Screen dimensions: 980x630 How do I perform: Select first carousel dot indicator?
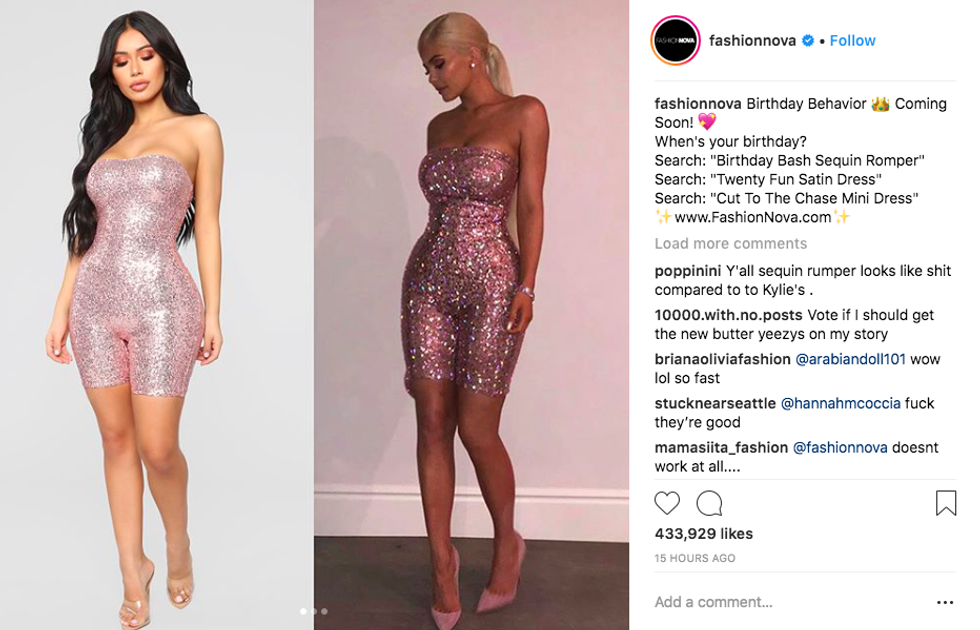(x=304, y=611)
